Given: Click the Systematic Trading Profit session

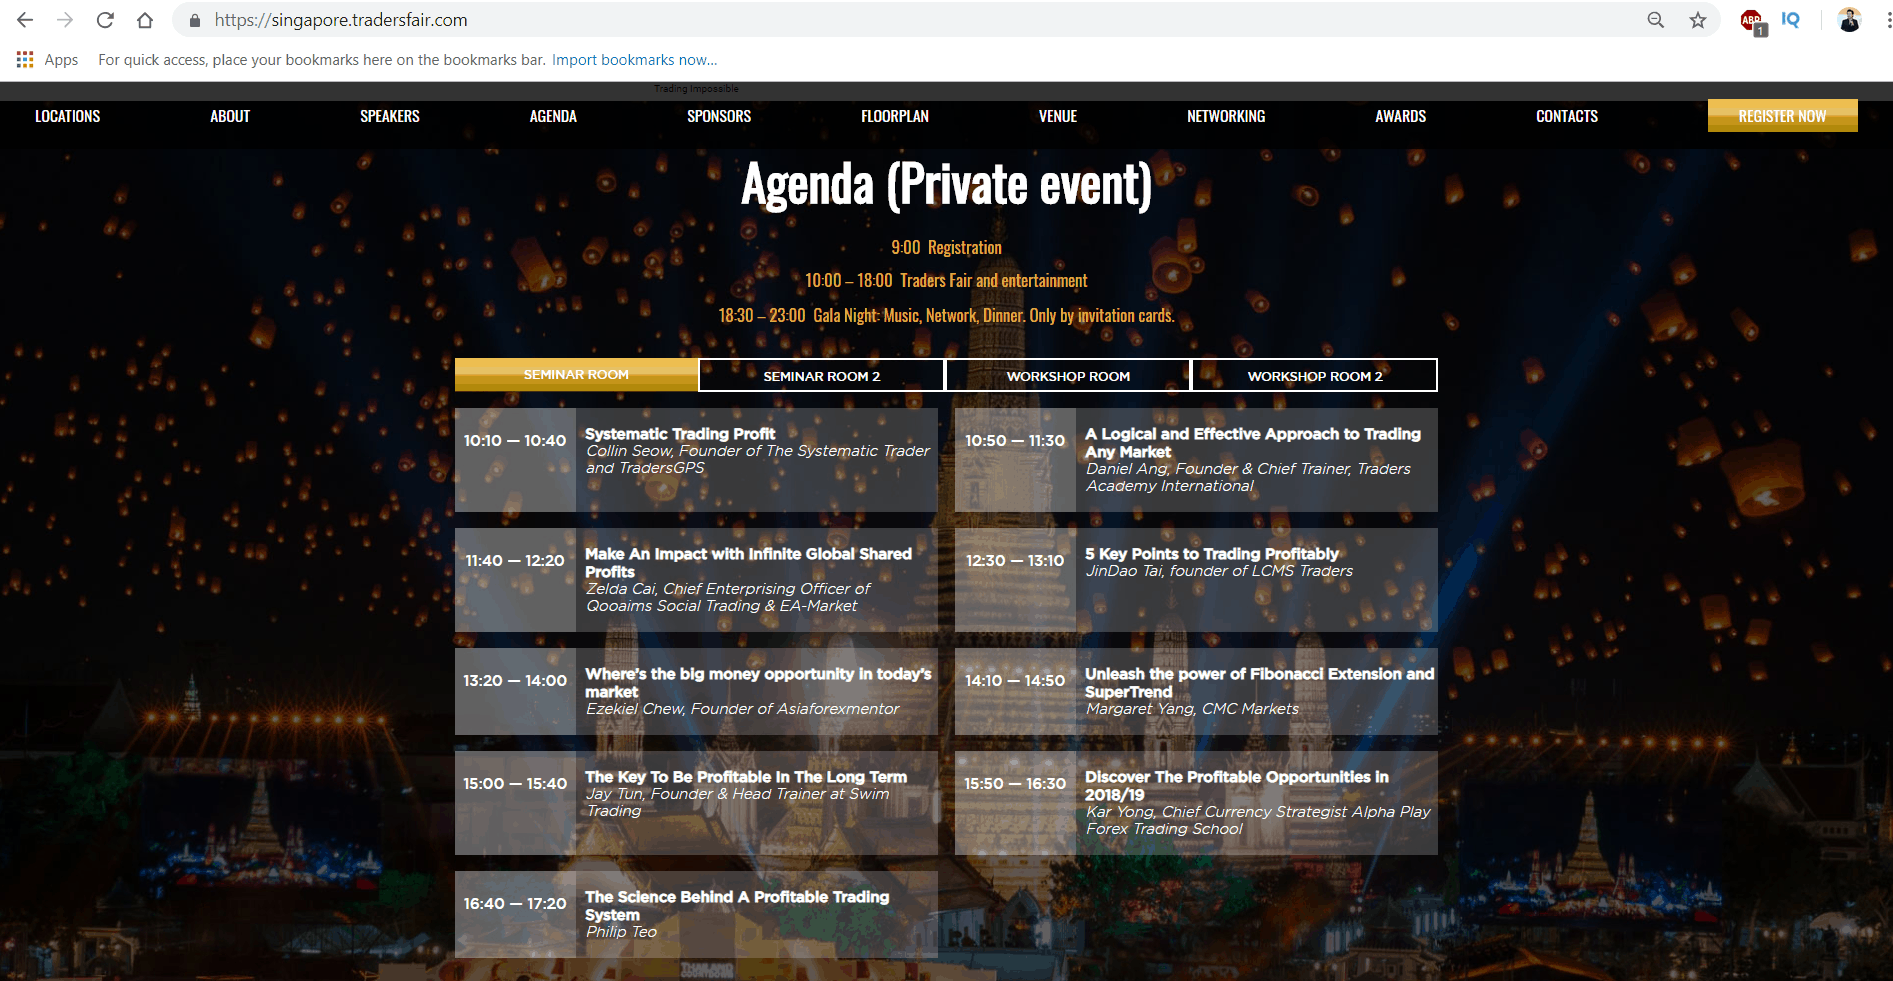Looking at the screenshot, I should point(680,434).
